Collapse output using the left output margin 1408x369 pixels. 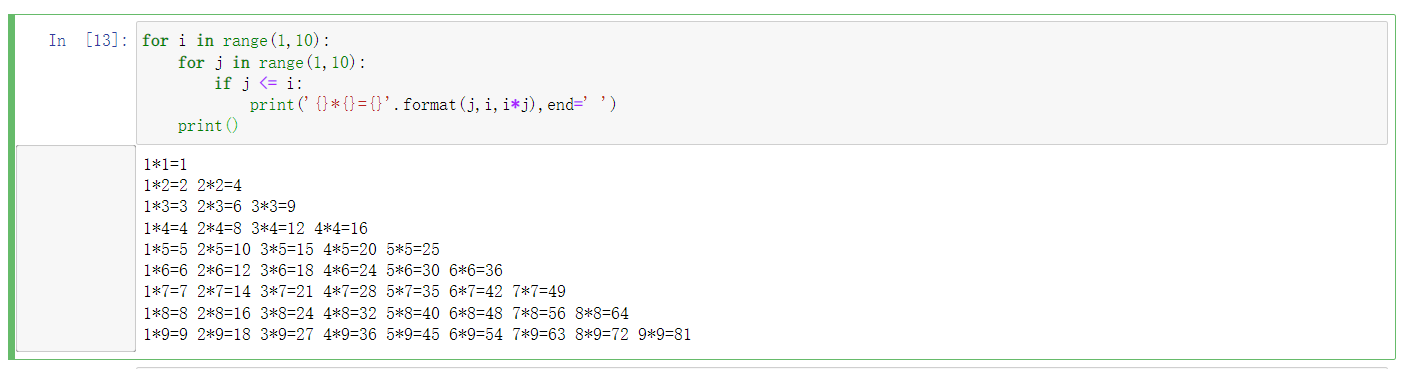76,248
